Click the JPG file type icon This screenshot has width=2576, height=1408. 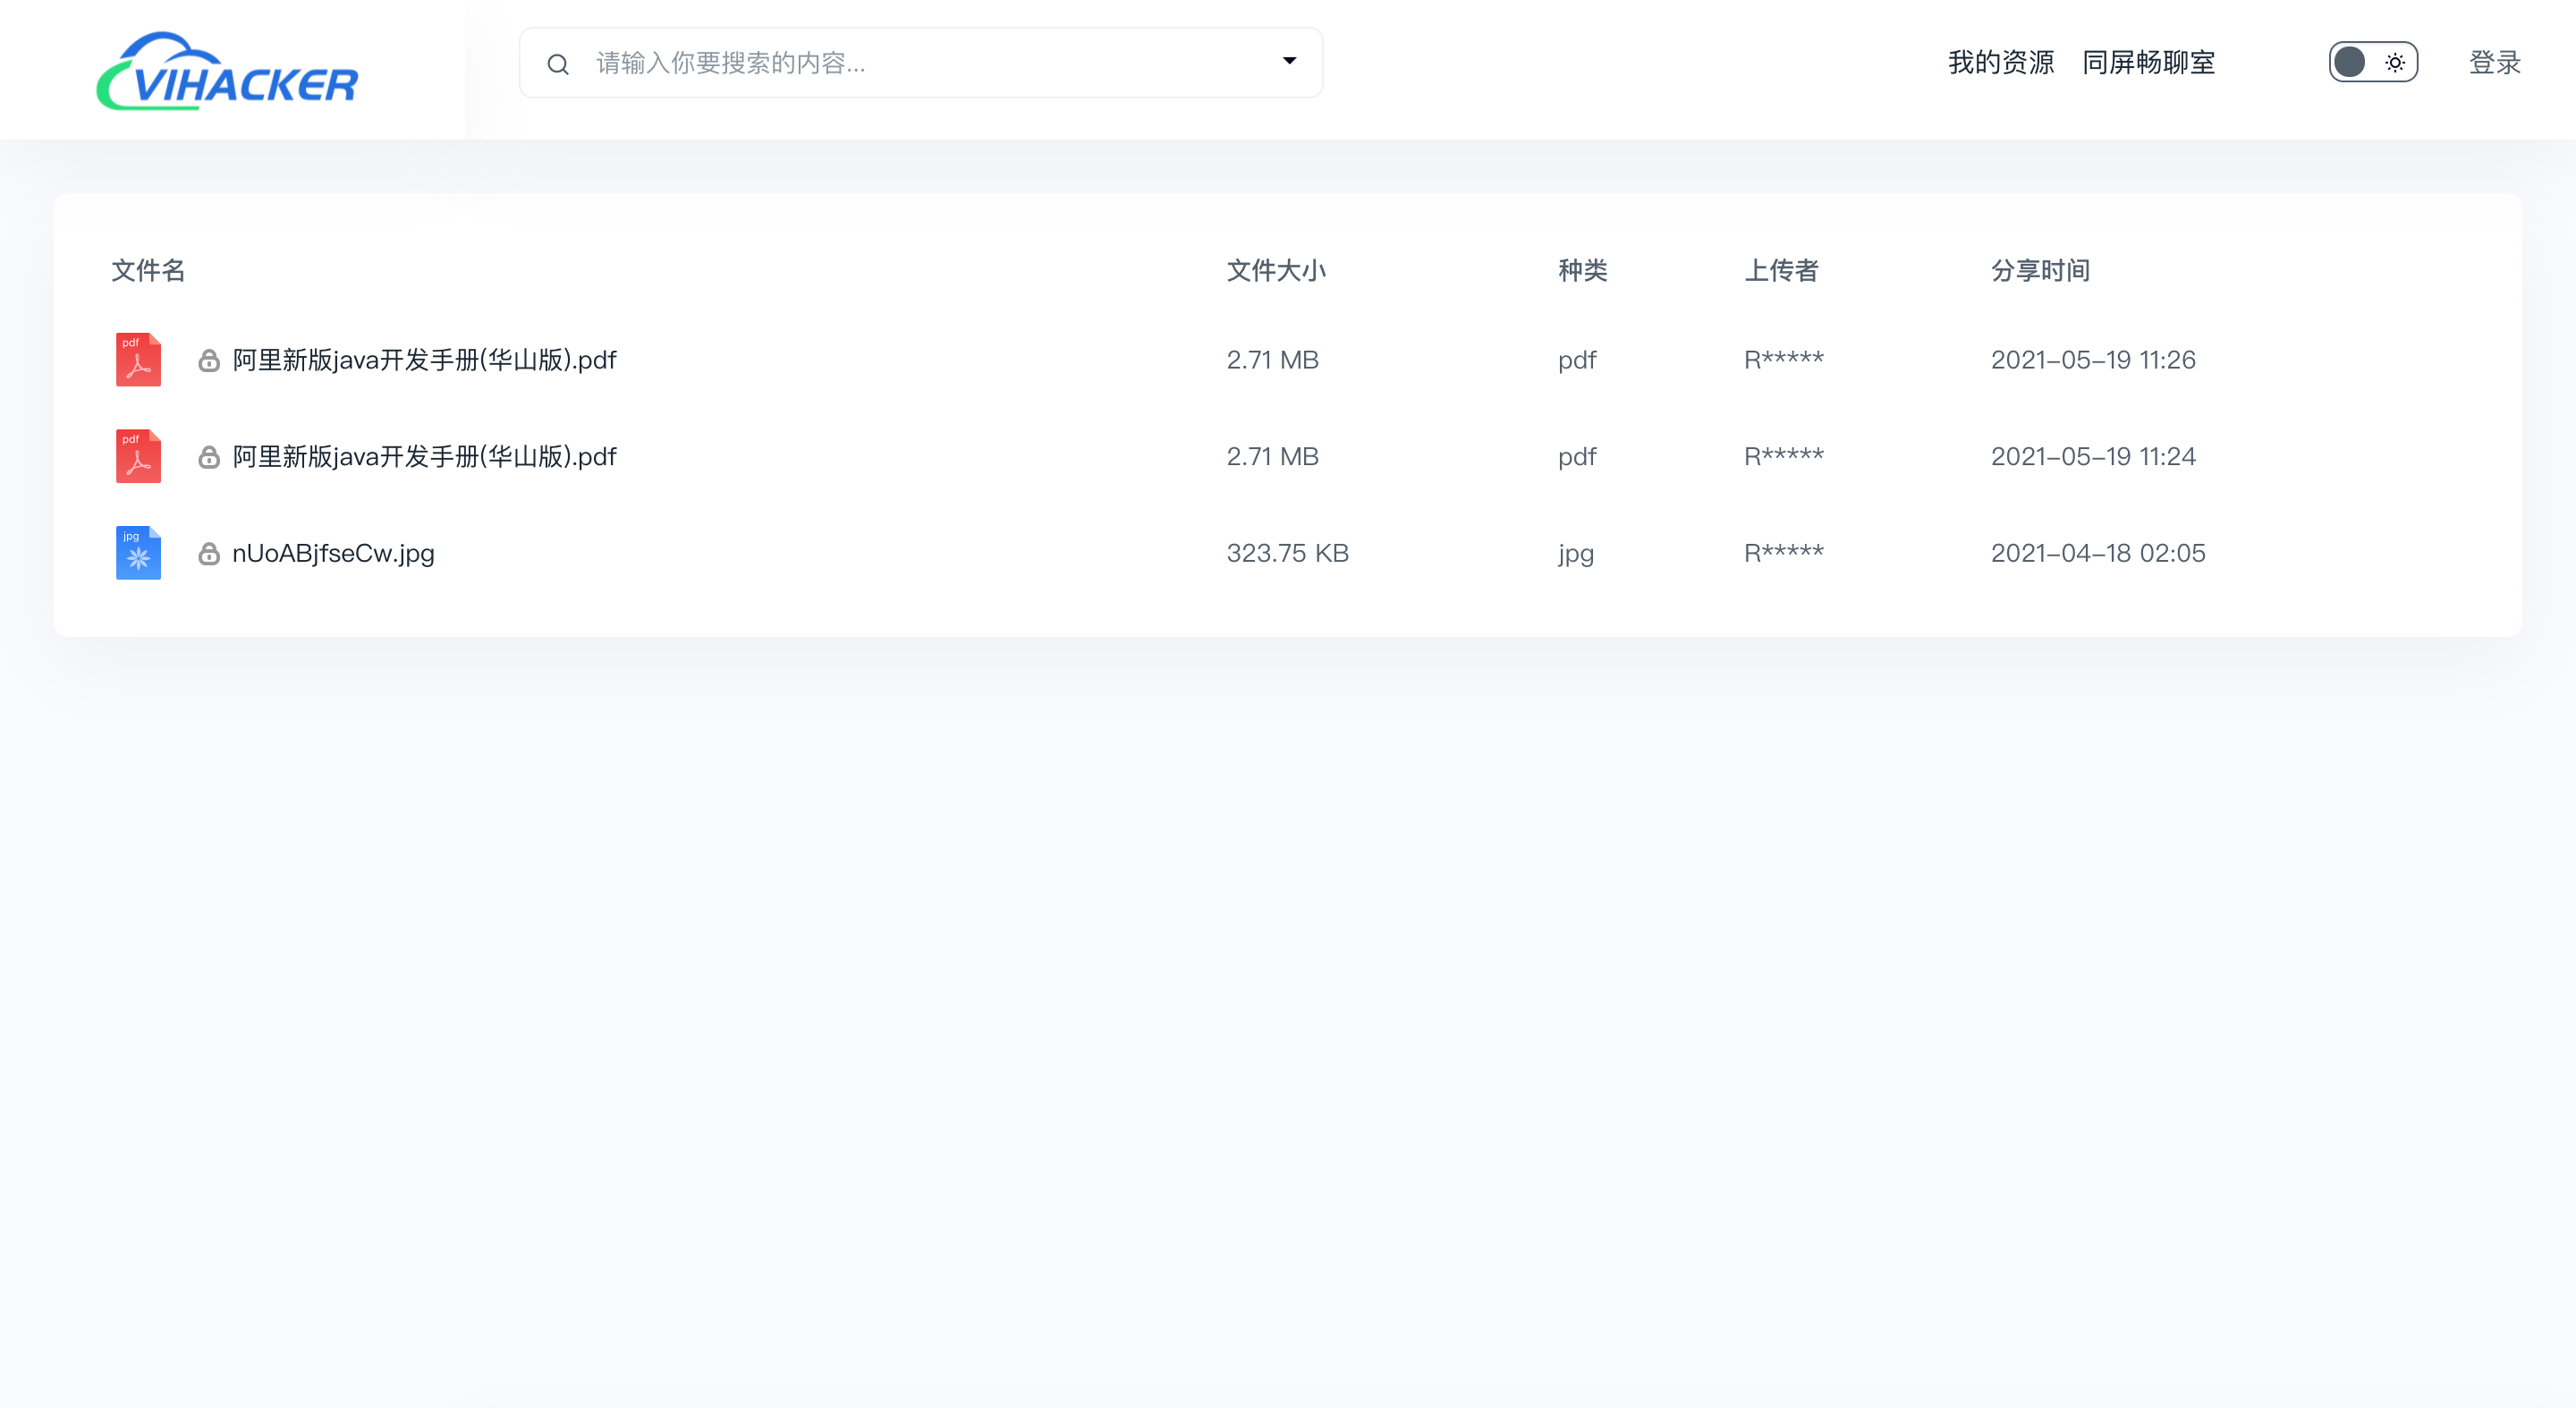point(138,552)
